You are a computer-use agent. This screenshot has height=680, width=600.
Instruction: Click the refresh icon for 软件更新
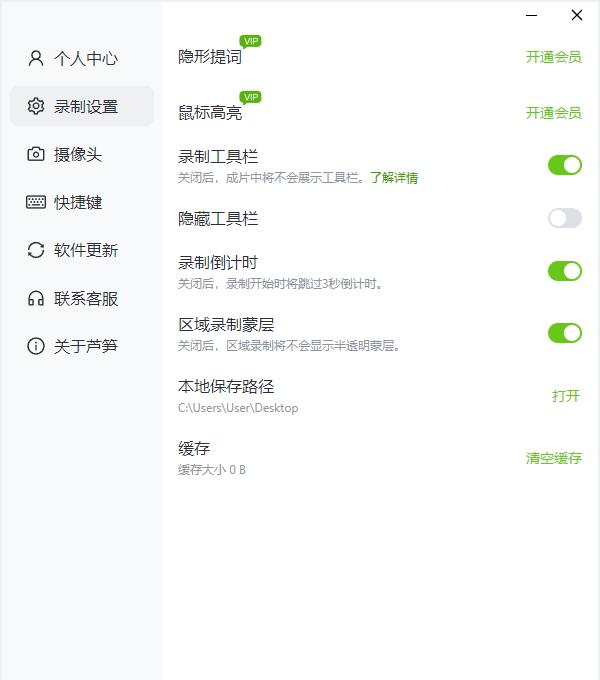(36, 250)
